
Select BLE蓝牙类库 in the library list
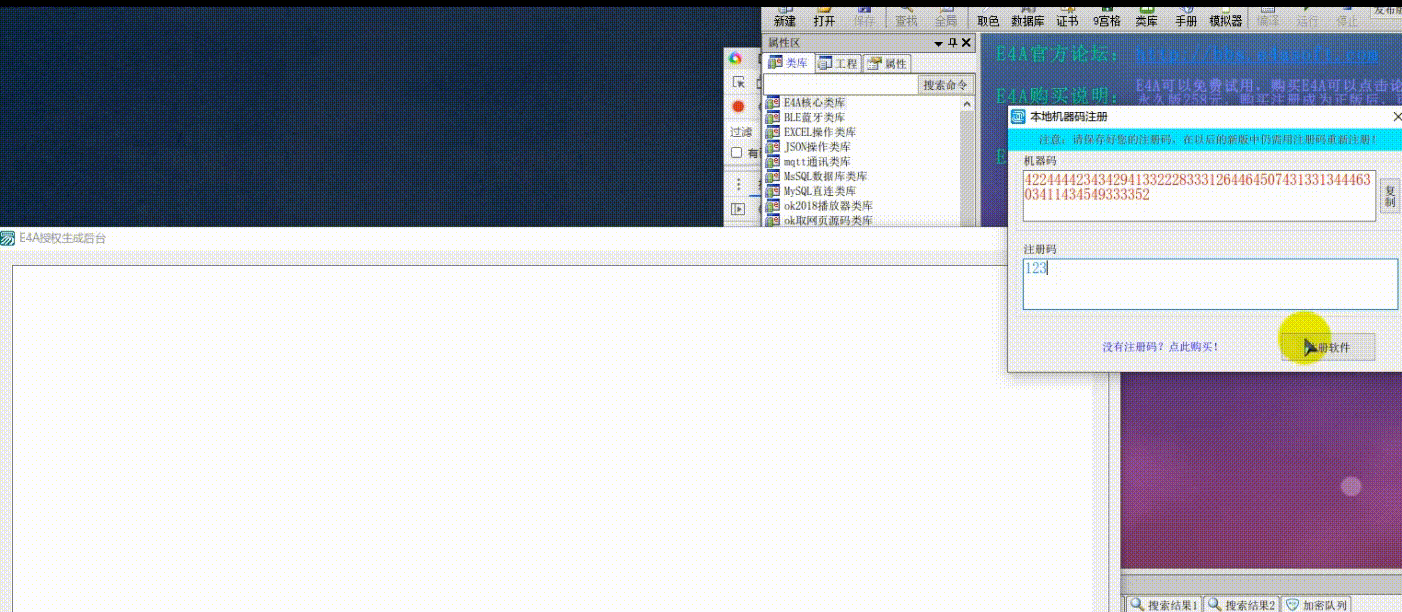click(x=814, y=117)
